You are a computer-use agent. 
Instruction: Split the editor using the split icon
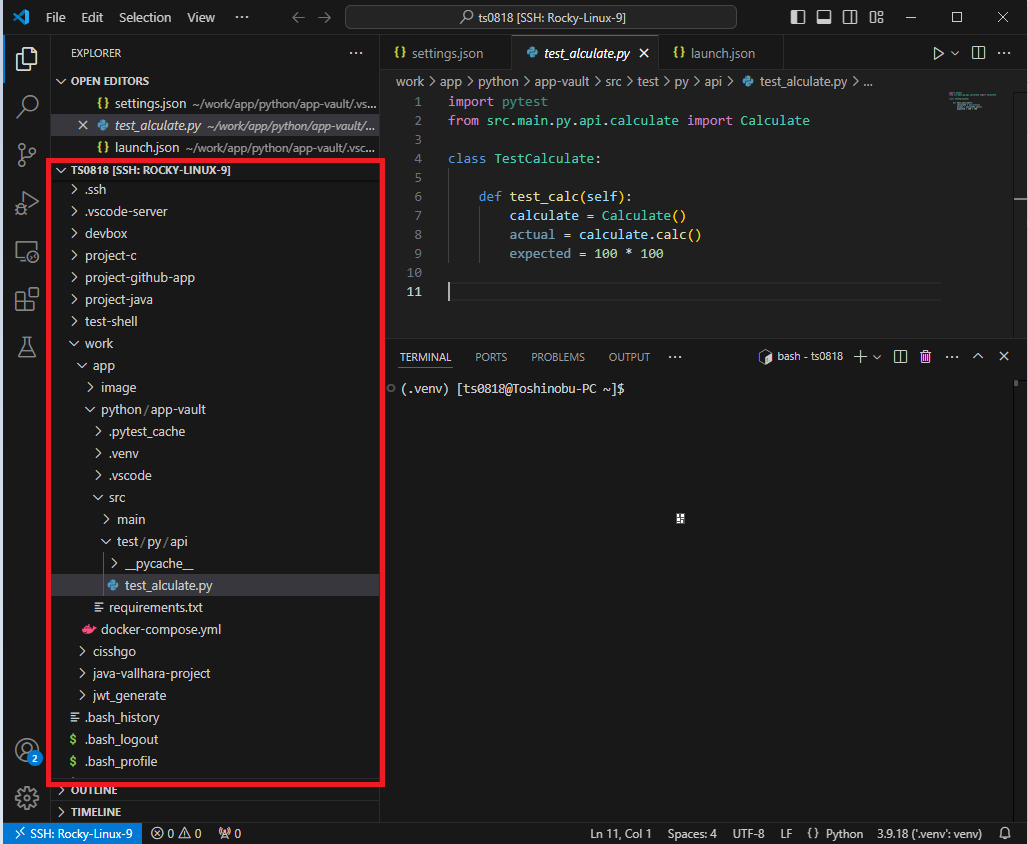[977, 53]
